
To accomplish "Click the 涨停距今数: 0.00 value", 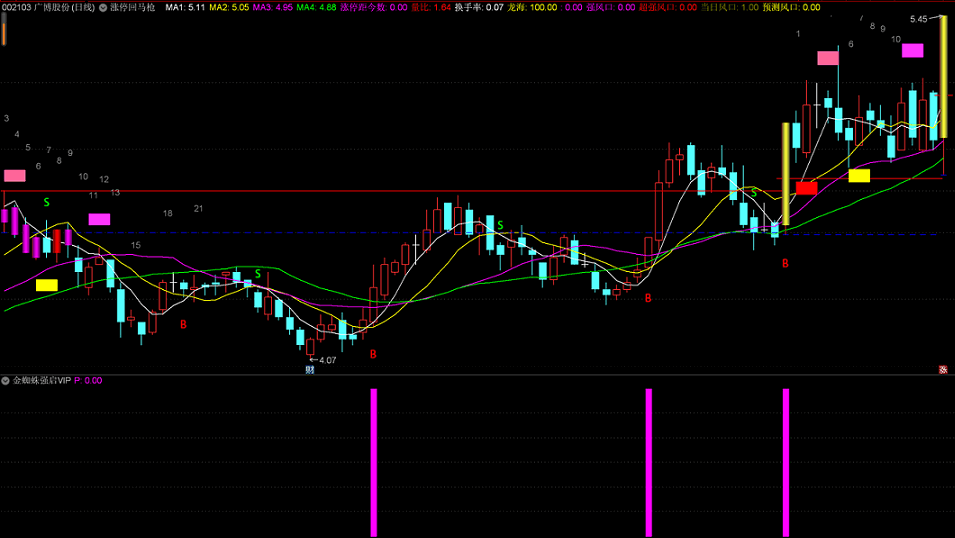I will [373, 7].
